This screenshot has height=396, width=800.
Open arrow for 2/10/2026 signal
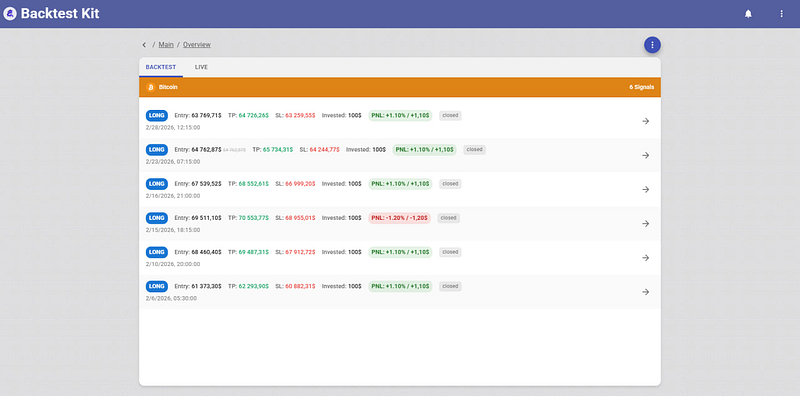click(x=645, y=258)
